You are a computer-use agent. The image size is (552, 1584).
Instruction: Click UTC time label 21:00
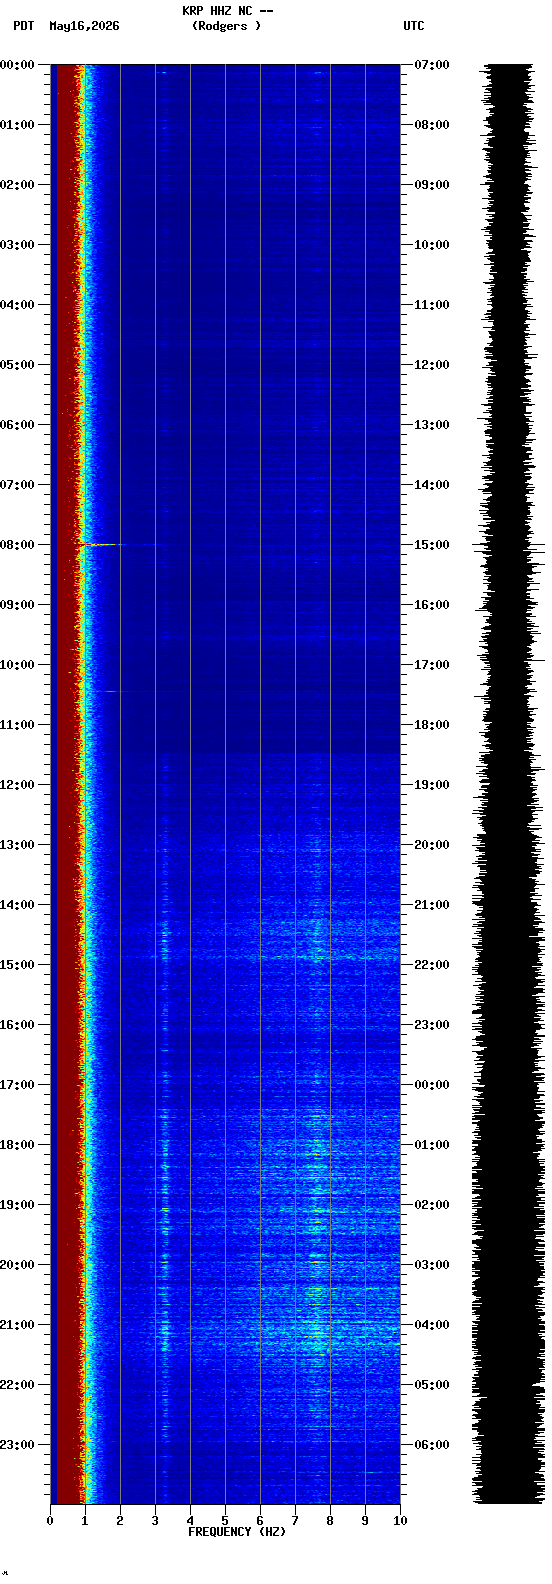click(x=432, y=905)
